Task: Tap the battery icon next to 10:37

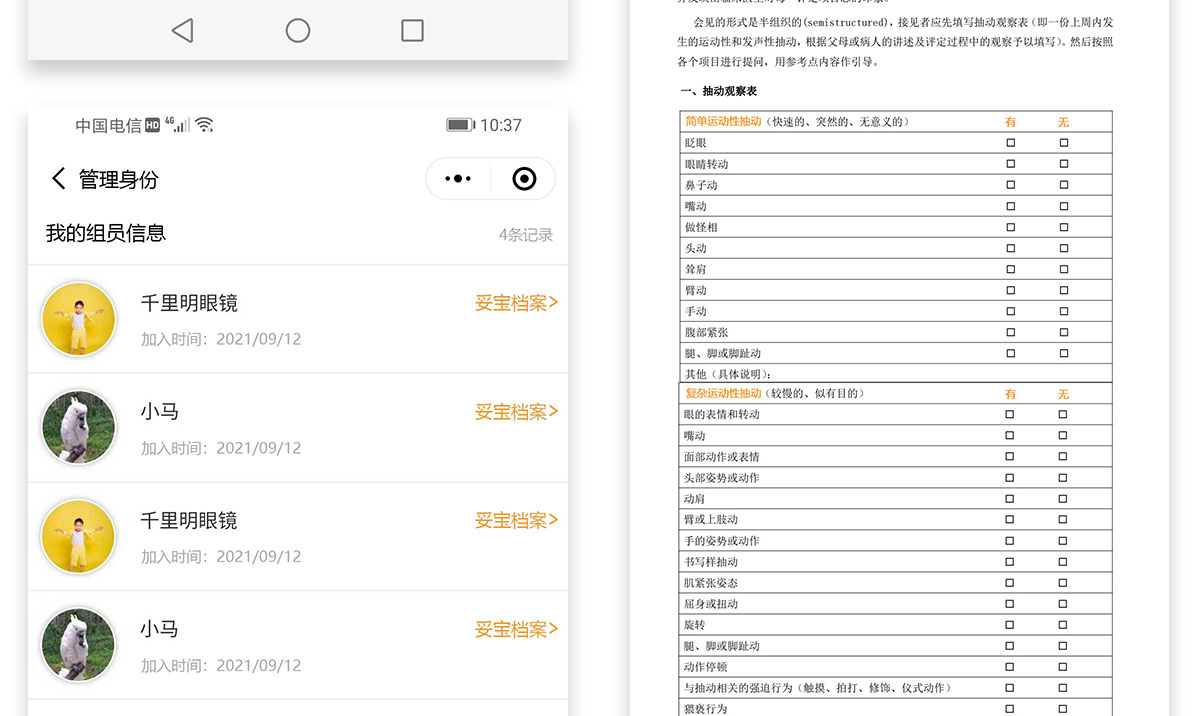Action: coord(460,125)
